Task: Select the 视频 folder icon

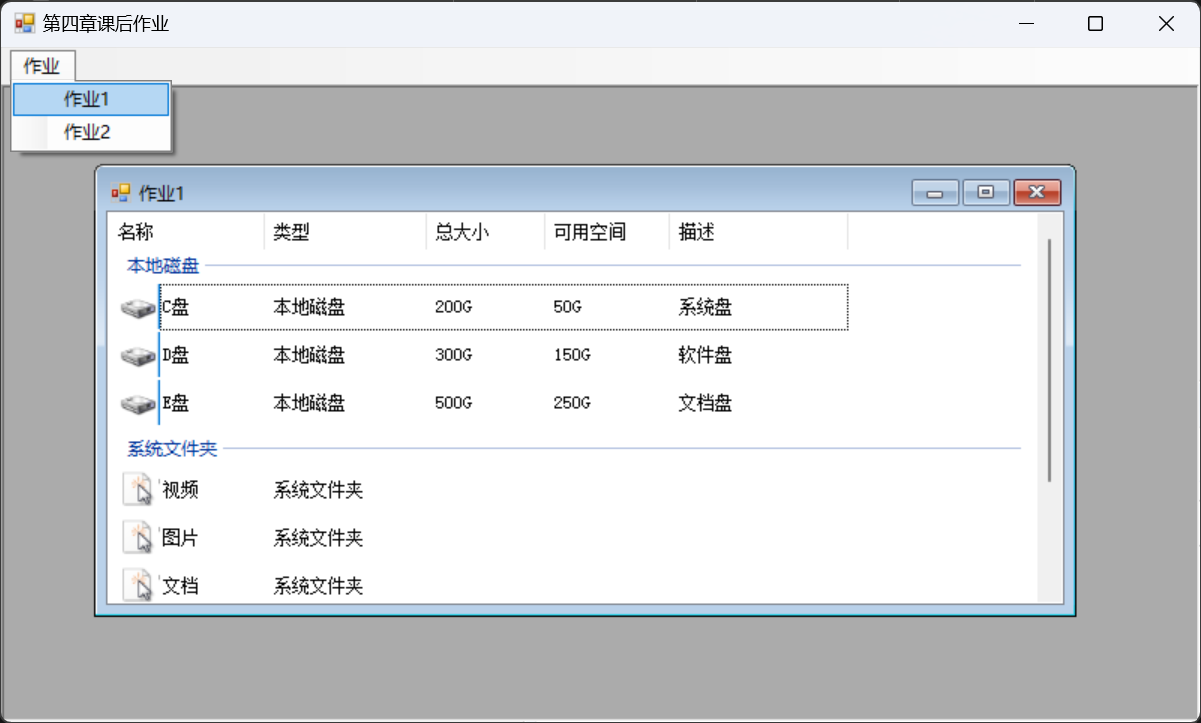Action: [x=138, y=490]
